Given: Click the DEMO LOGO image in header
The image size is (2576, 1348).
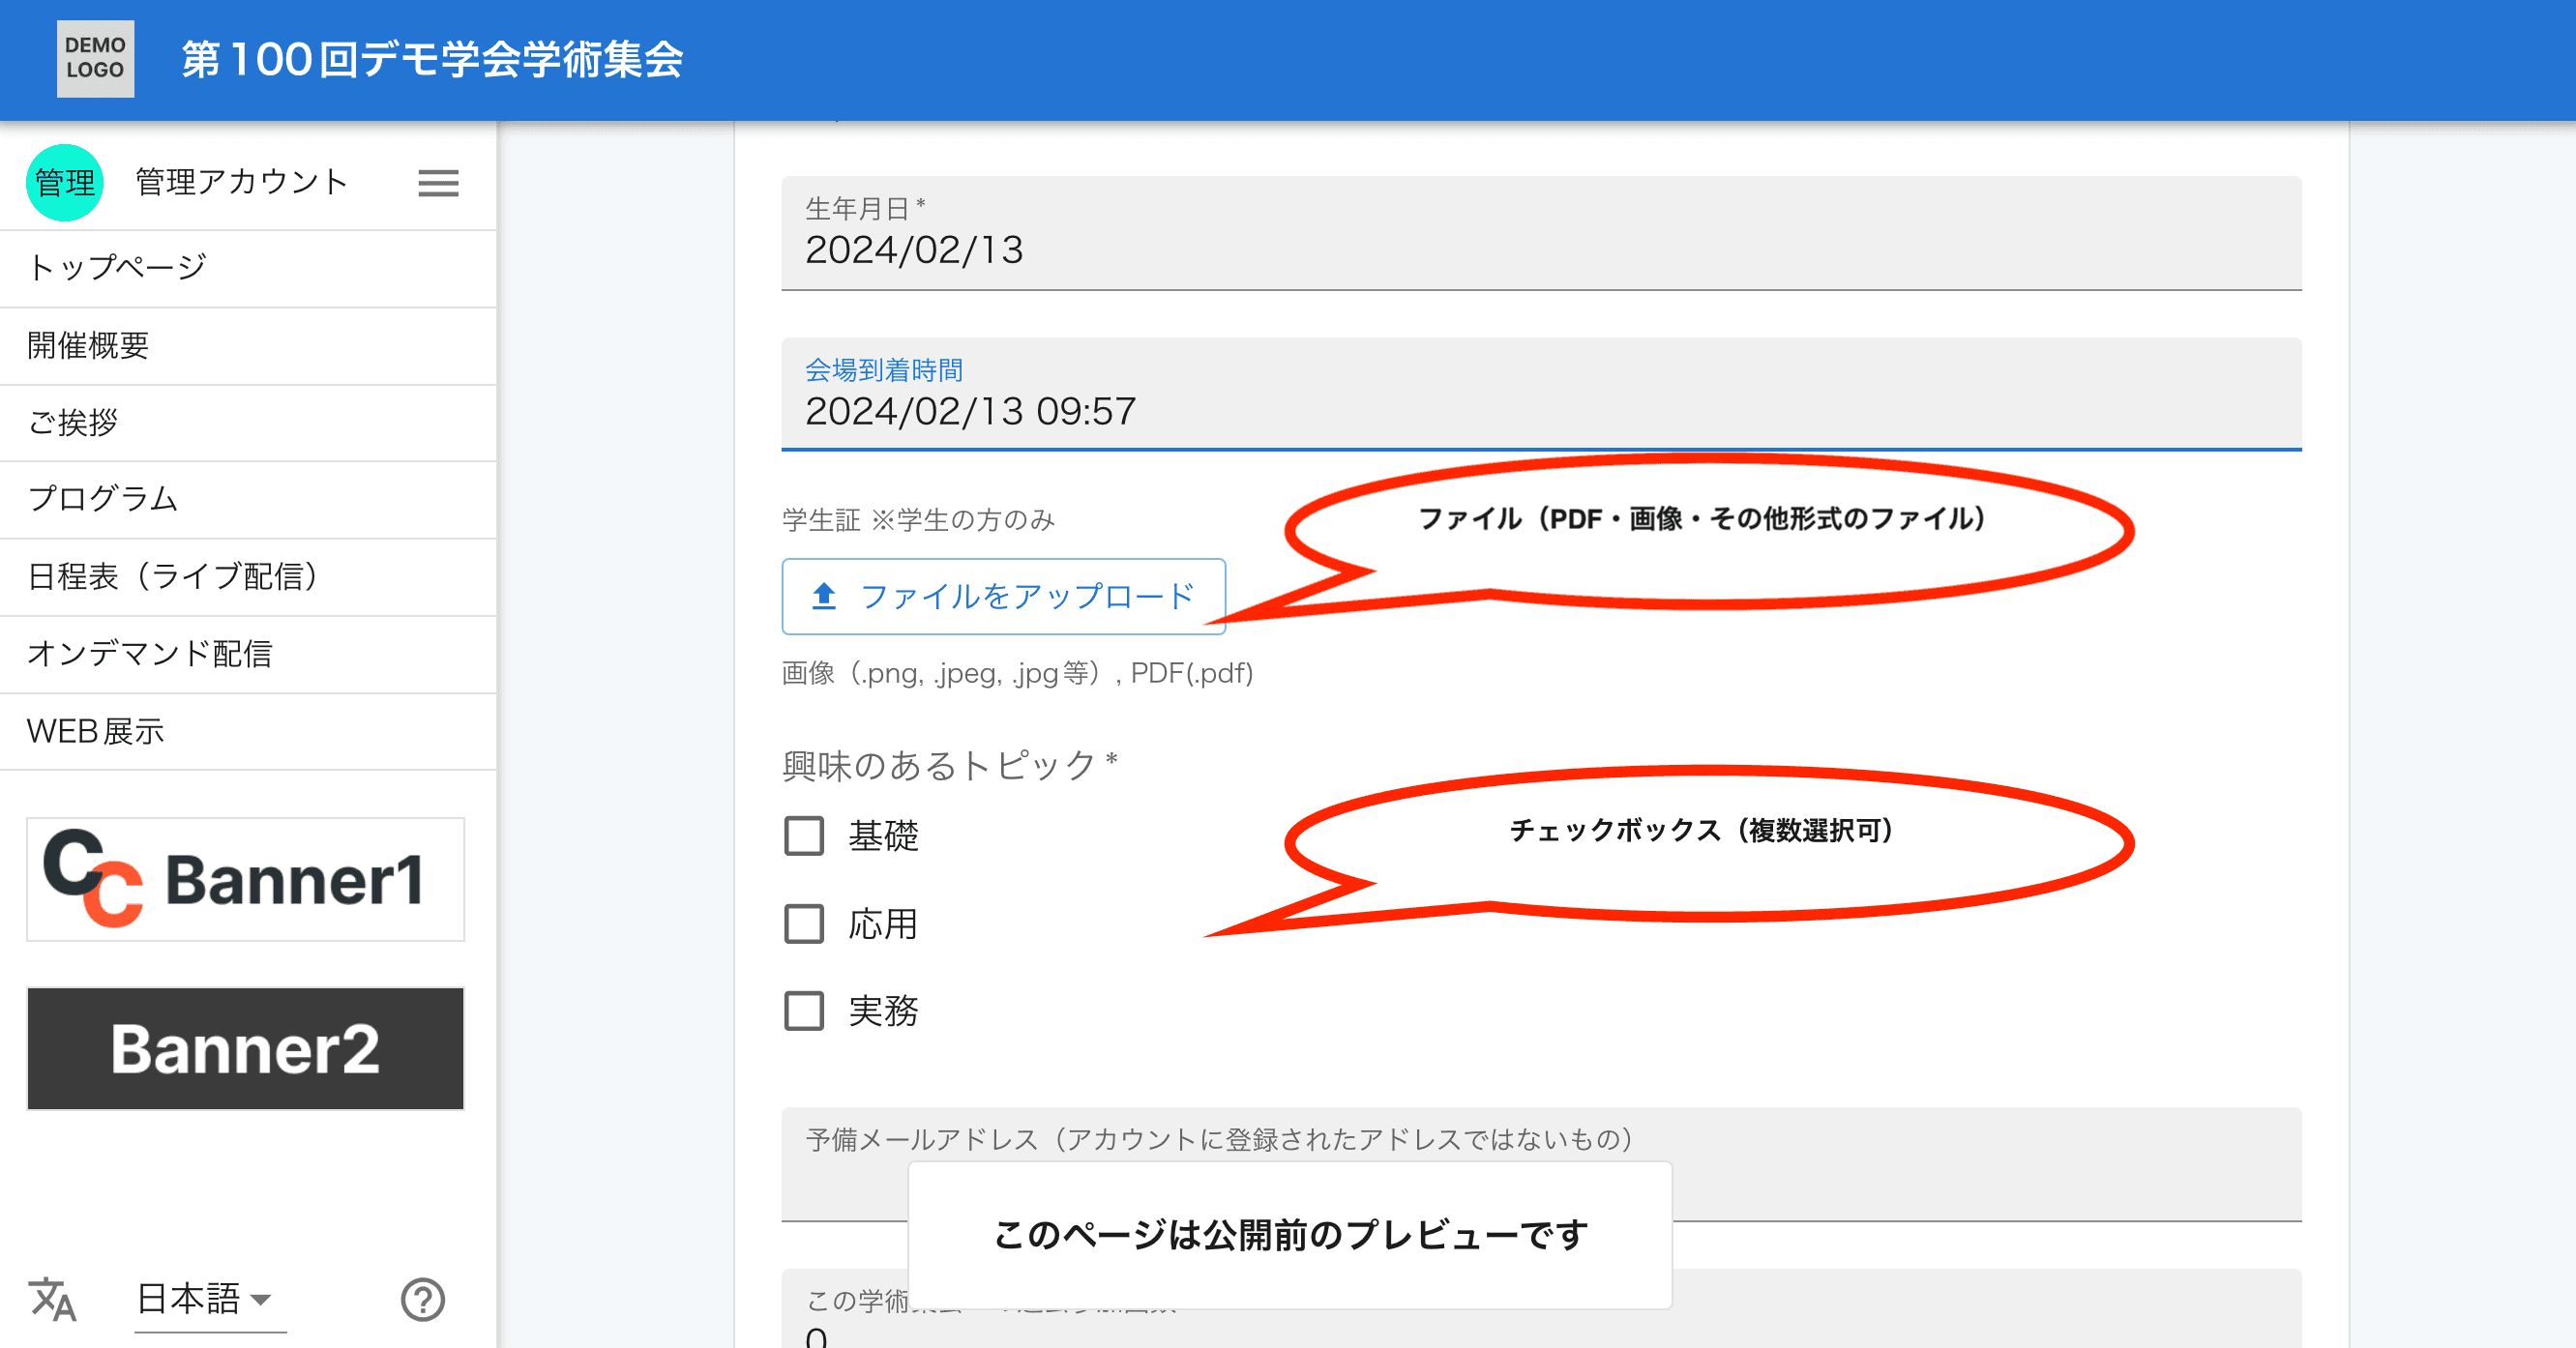Looking at the screenshot, I should click(95, 59).
